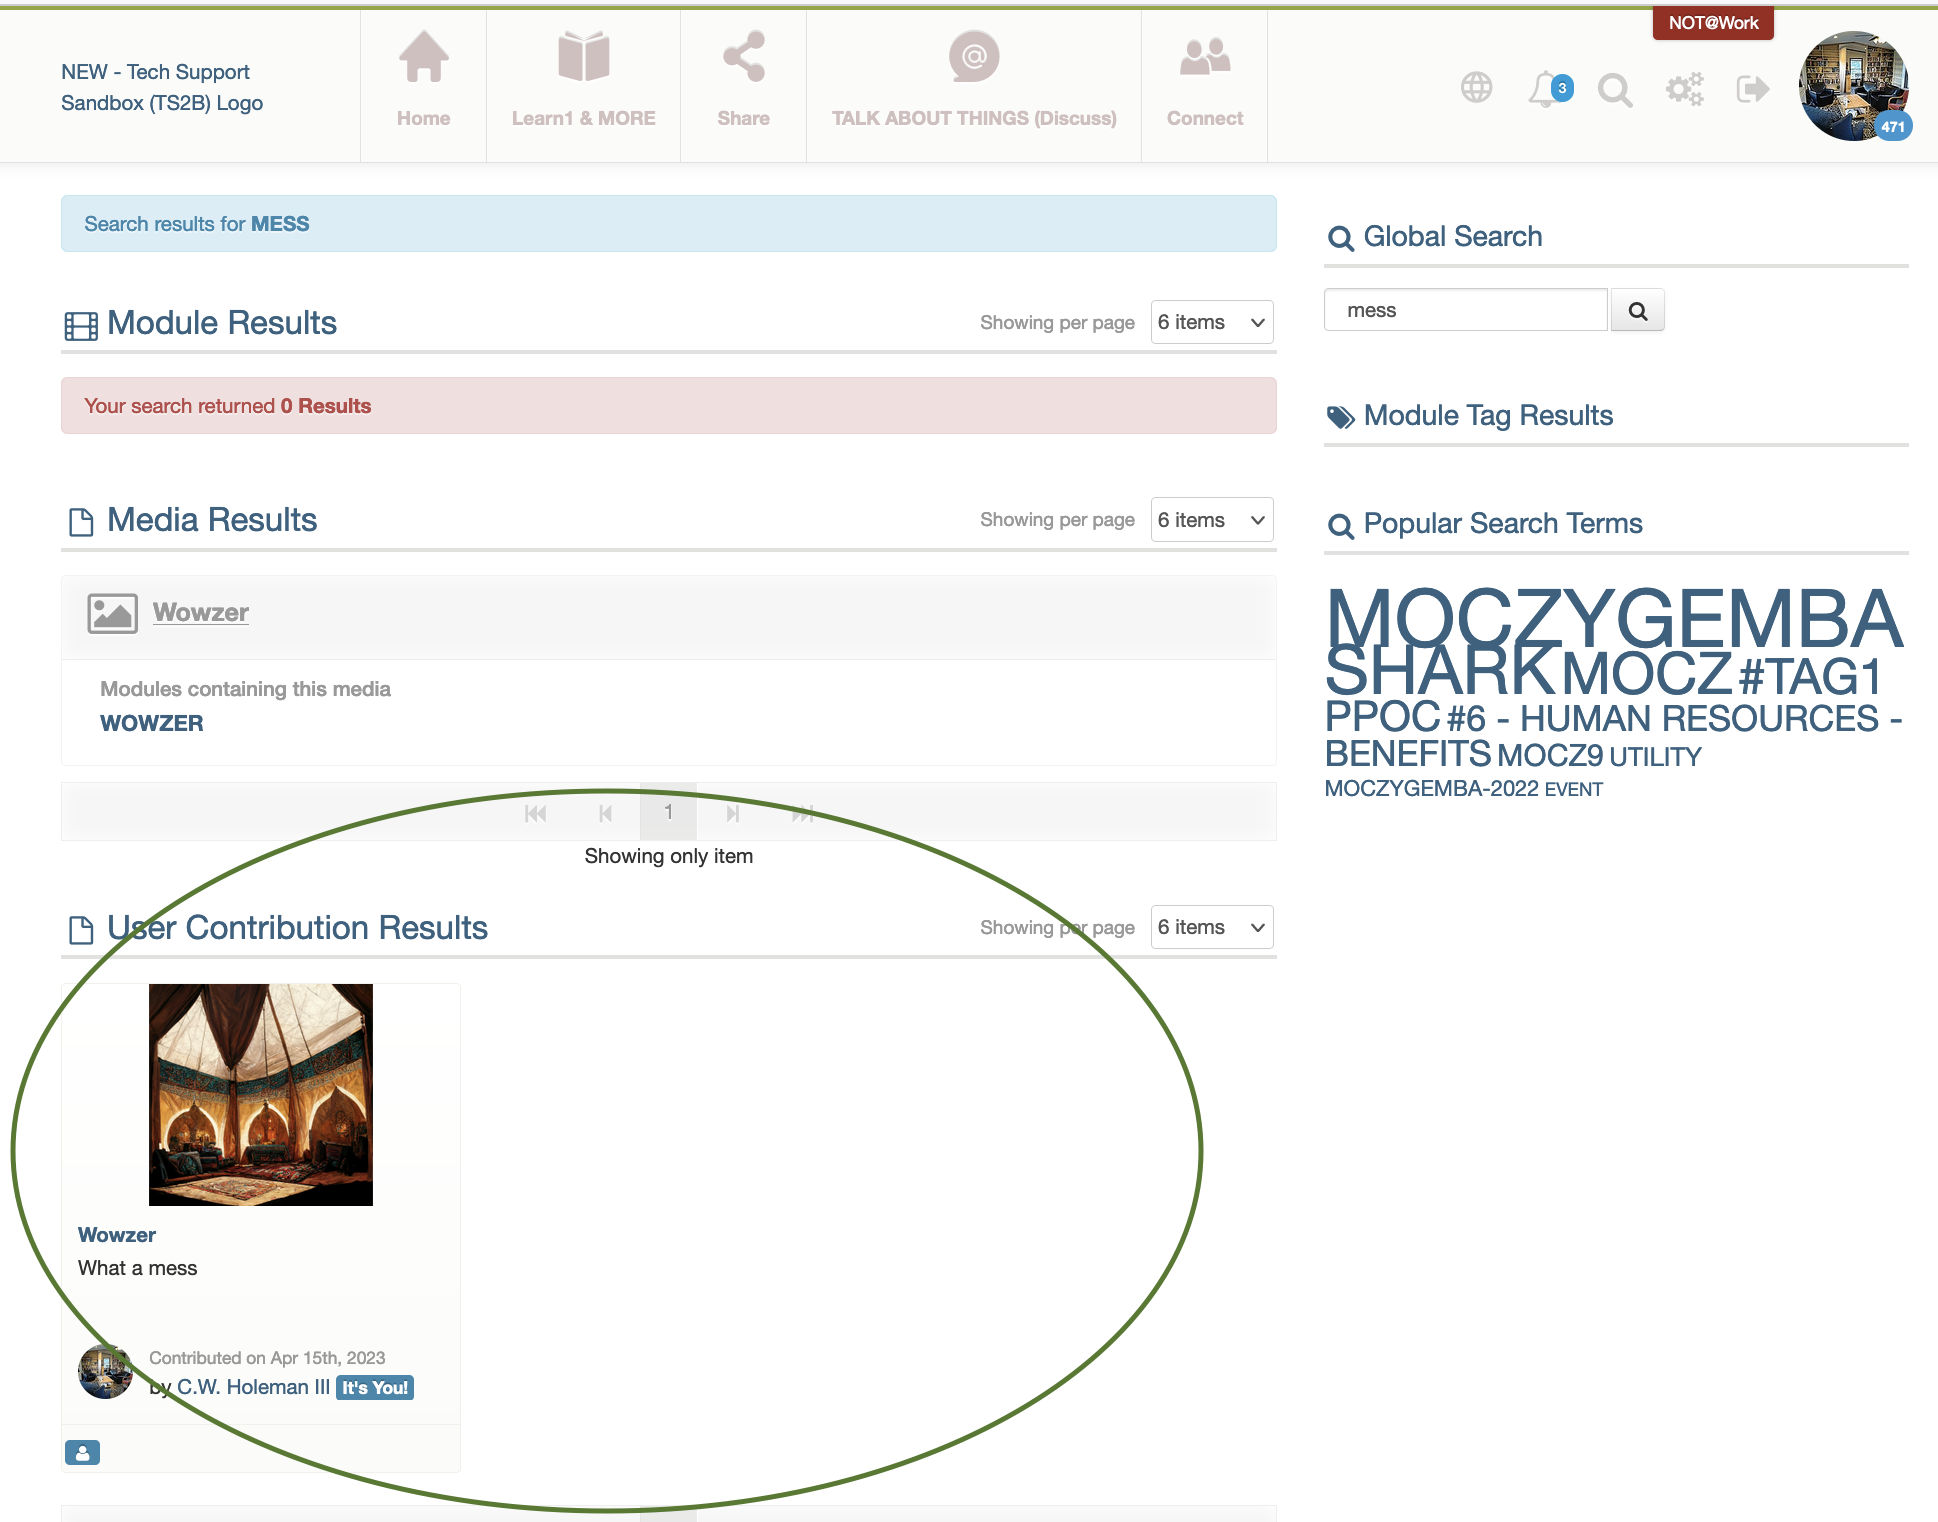Open the settings gears icon

1684,89
